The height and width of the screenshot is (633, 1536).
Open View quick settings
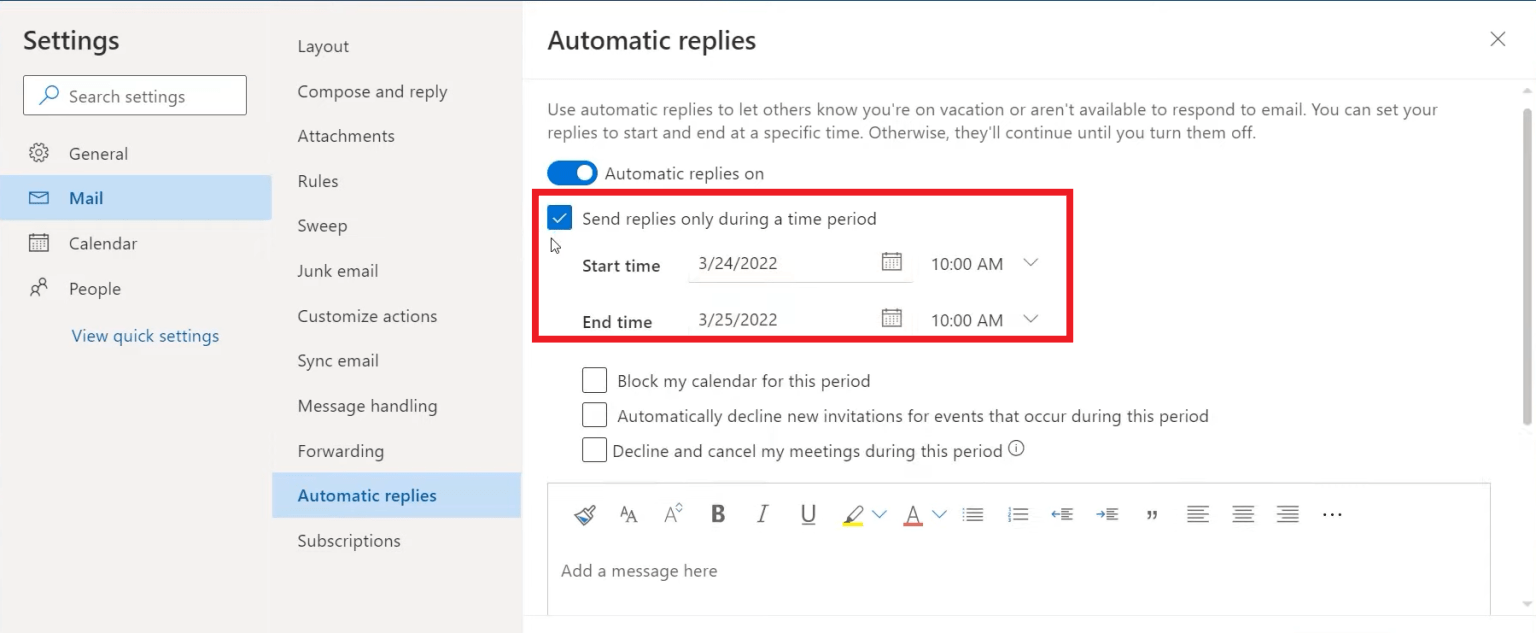[144, 335]
